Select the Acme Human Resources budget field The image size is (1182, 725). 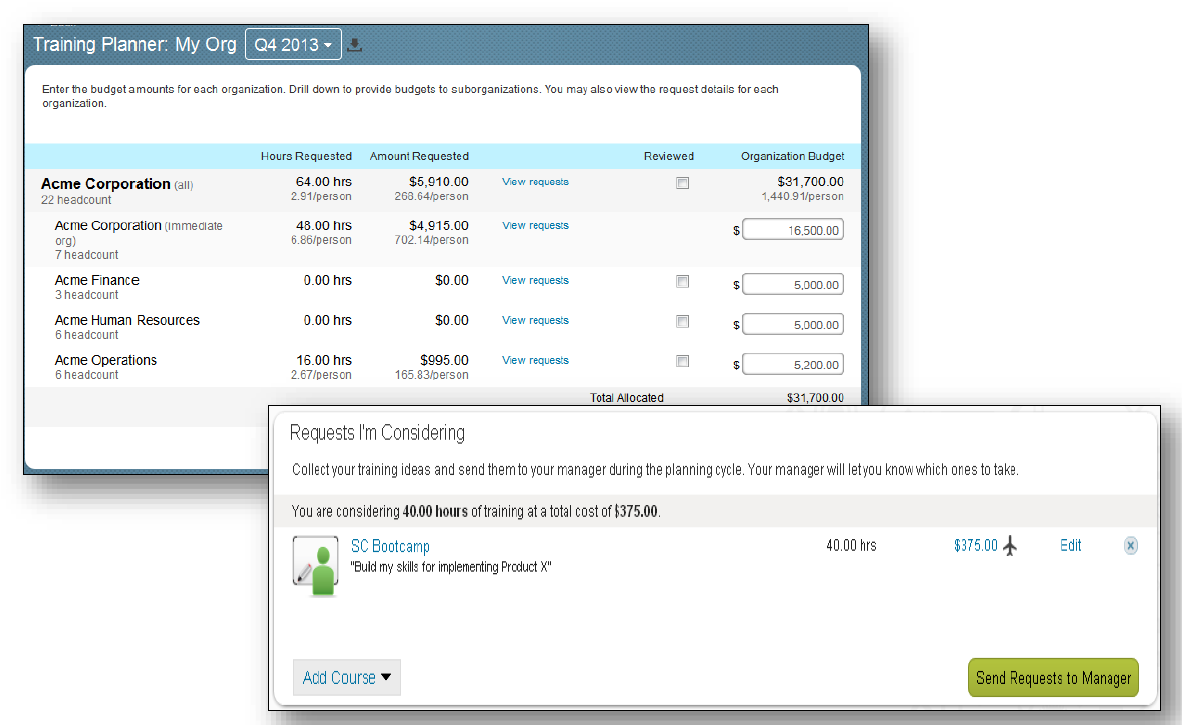(x=793, y=324)
